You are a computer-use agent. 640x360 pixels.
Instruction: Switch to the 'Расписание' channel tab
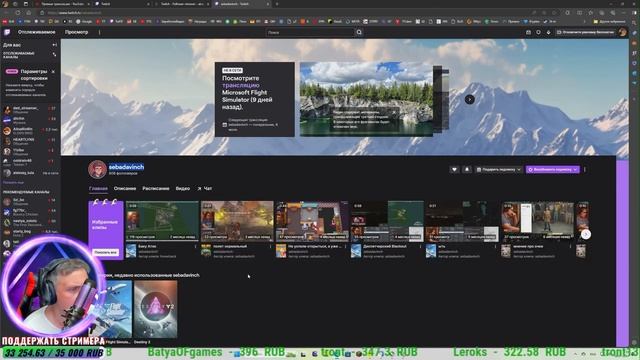pos(156,189)
